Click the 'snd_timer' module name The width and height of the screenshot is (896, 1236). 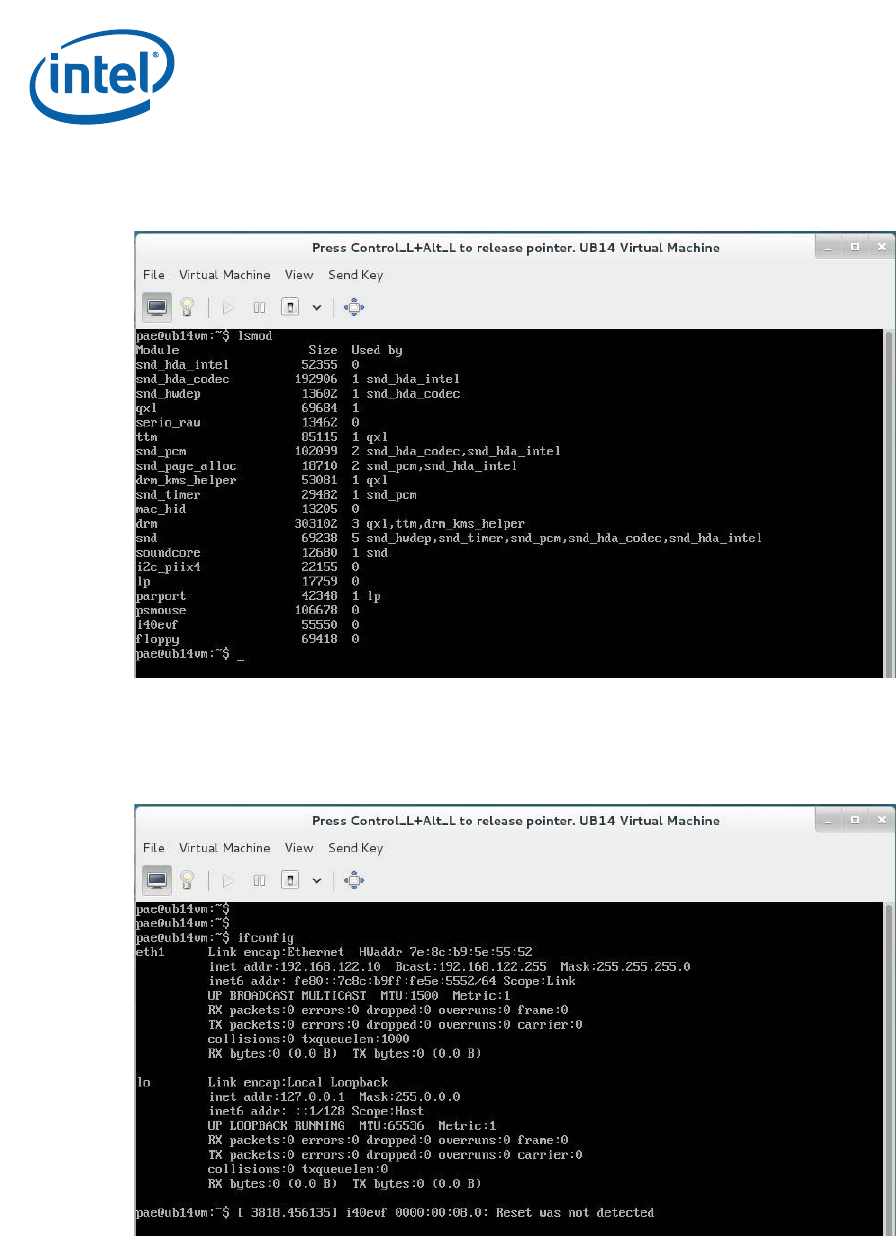[x=168, y=495]
